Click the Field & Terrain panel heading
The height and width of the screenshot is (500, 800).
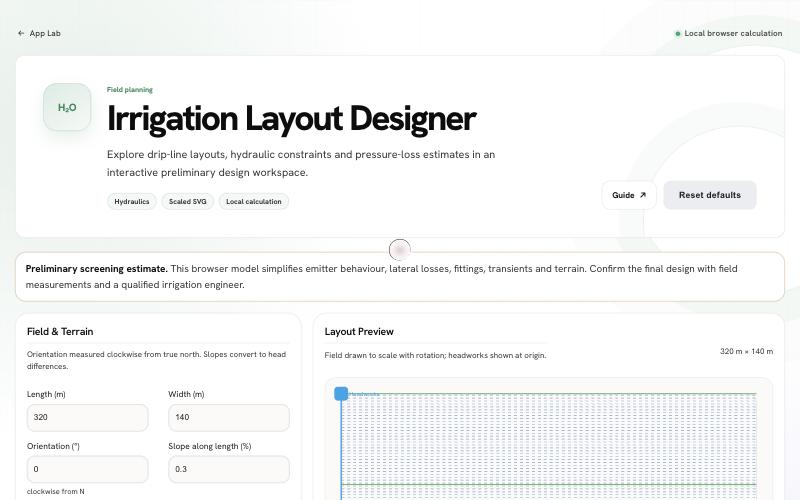coord(60,332)
